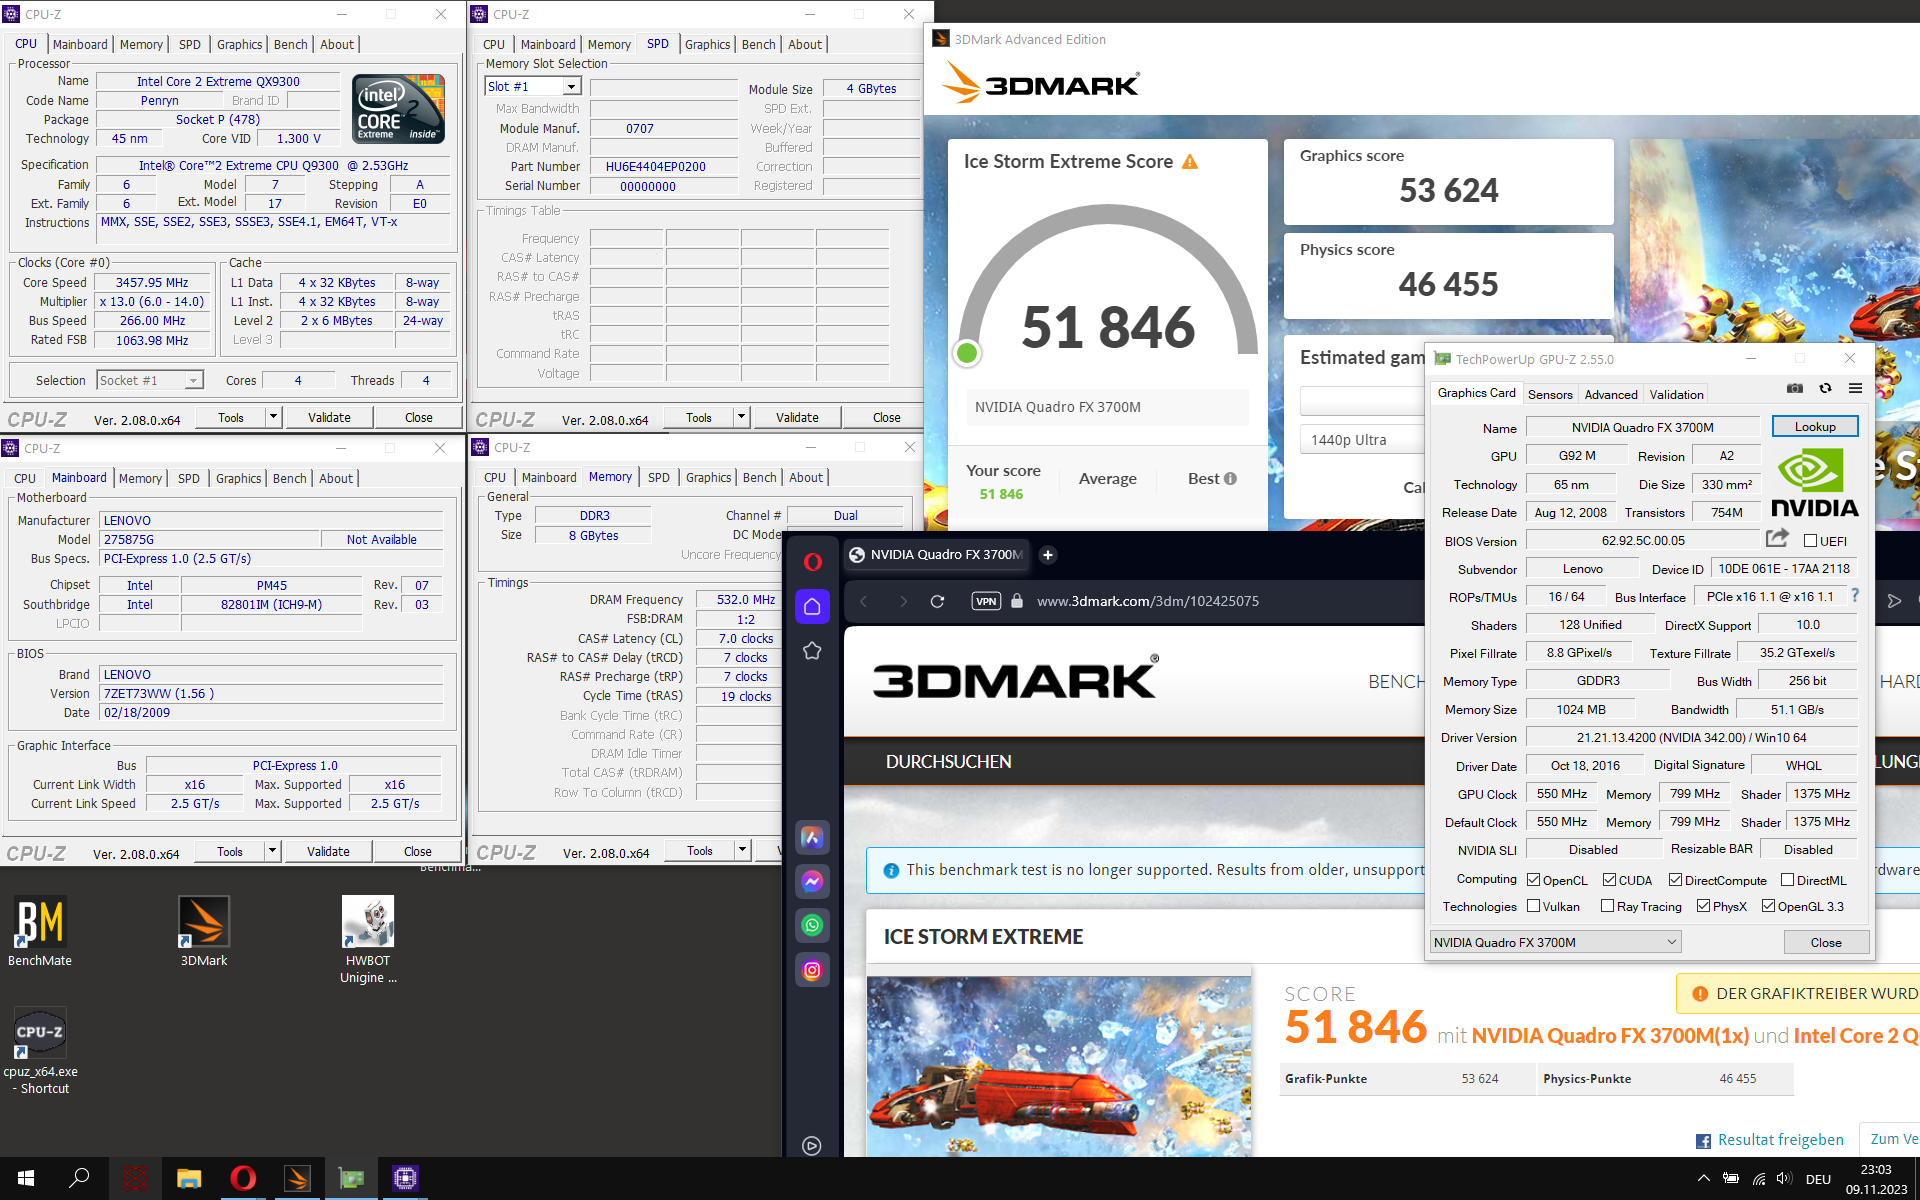Click the DURCHSUCHEN navigation link
The width and height of the screenshot is (1920, 1200).
(x=949, y=762)
